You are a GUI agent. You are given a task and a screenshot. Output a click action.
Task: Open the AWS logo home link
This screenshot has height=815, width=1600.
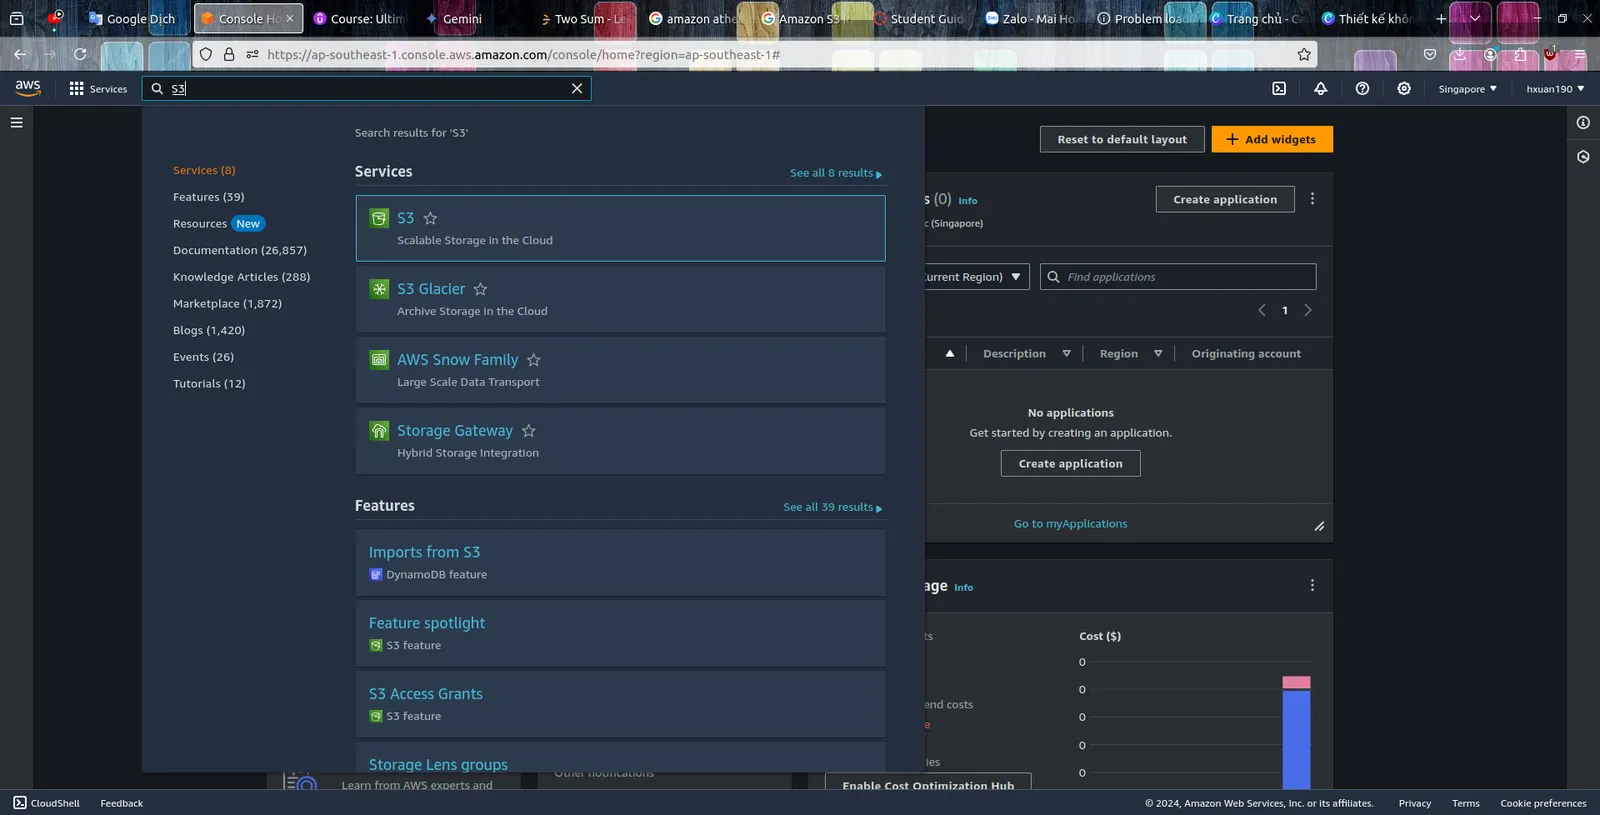pyautogui.click(x=28, y=88)
